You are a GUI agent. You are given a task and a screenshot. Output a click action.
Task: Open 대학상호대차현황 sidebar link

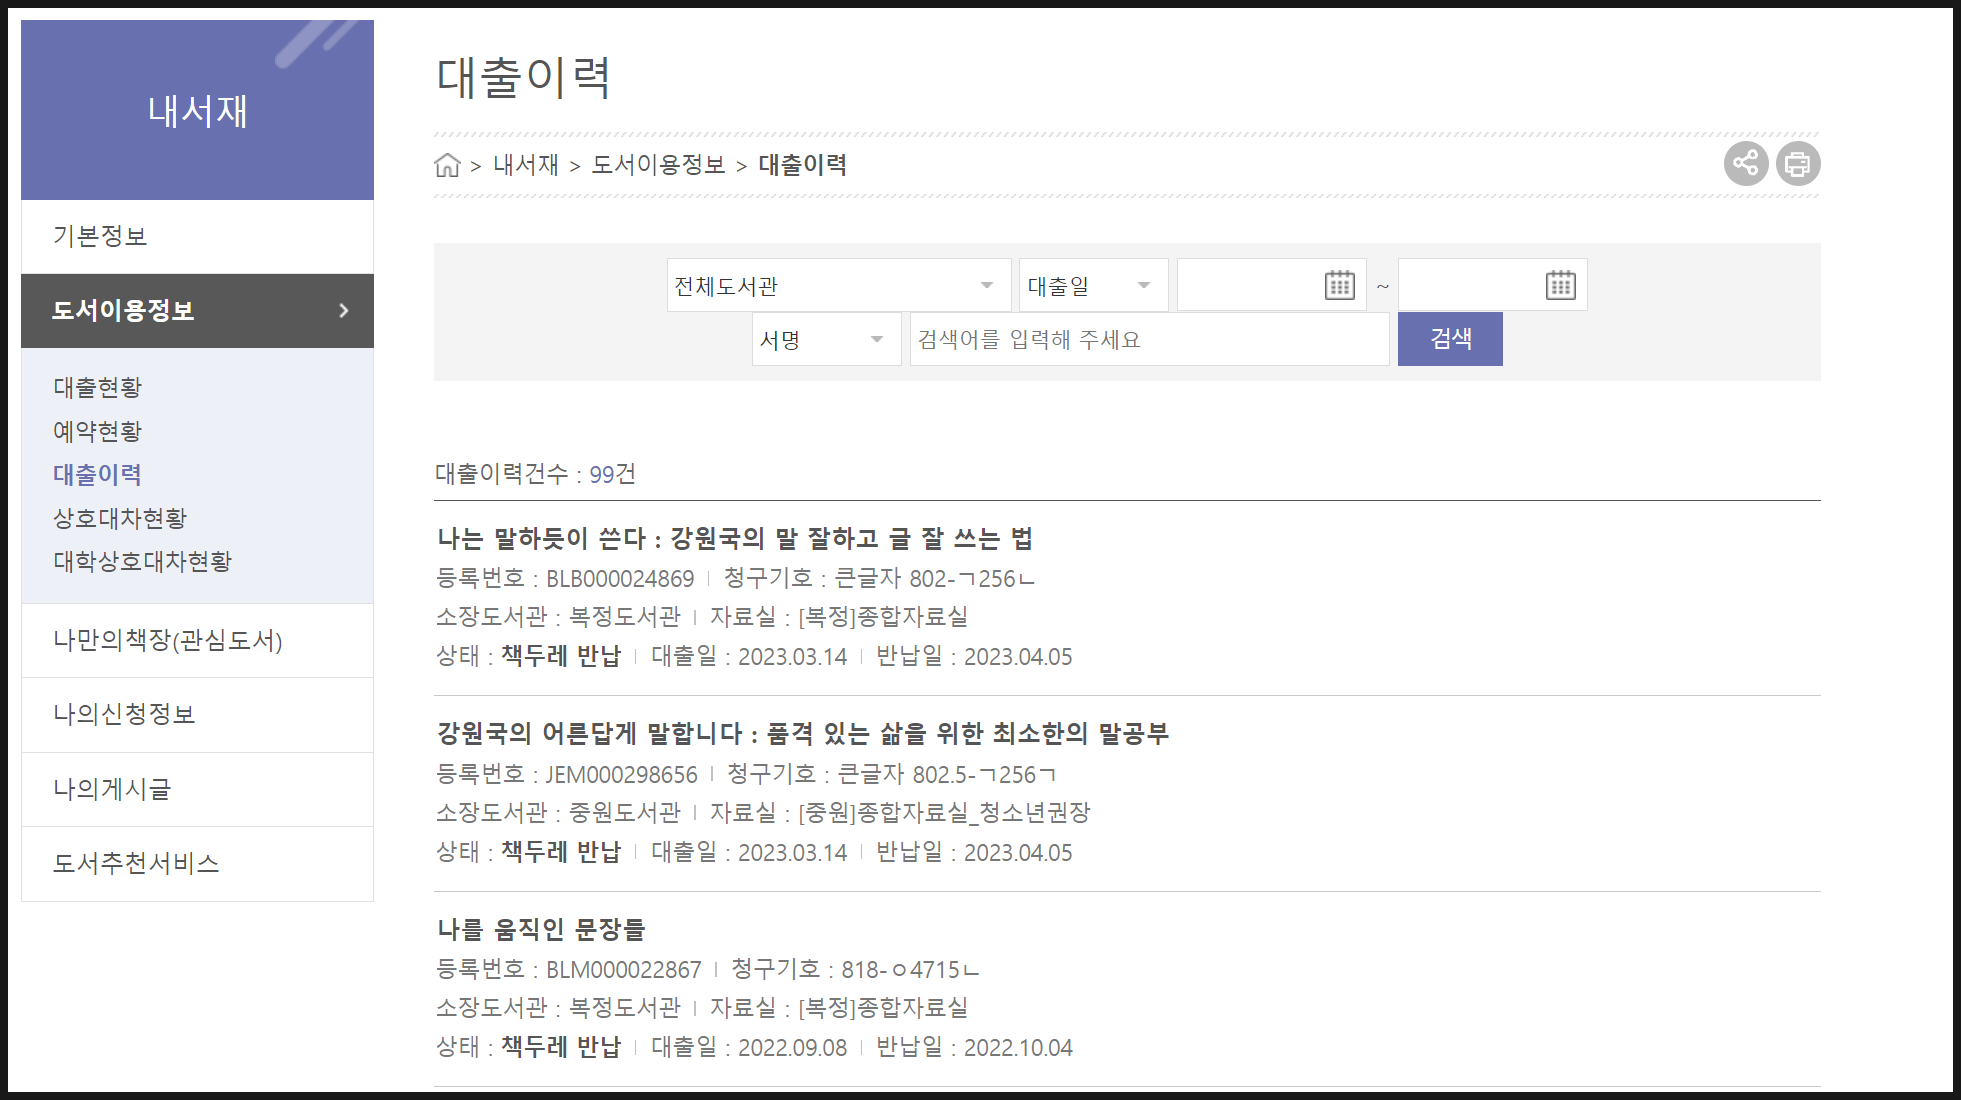(x=142, y=561)
